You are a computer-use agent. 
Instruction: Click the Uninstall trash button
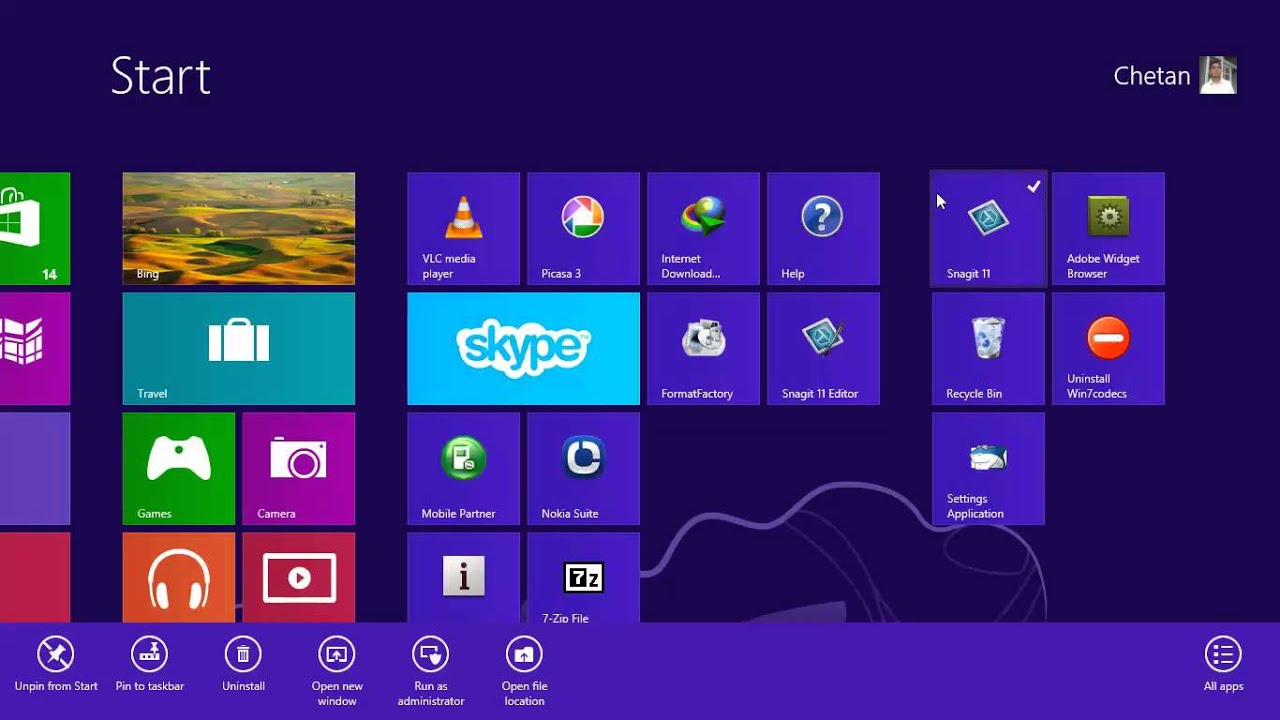(x=243, y=666)
